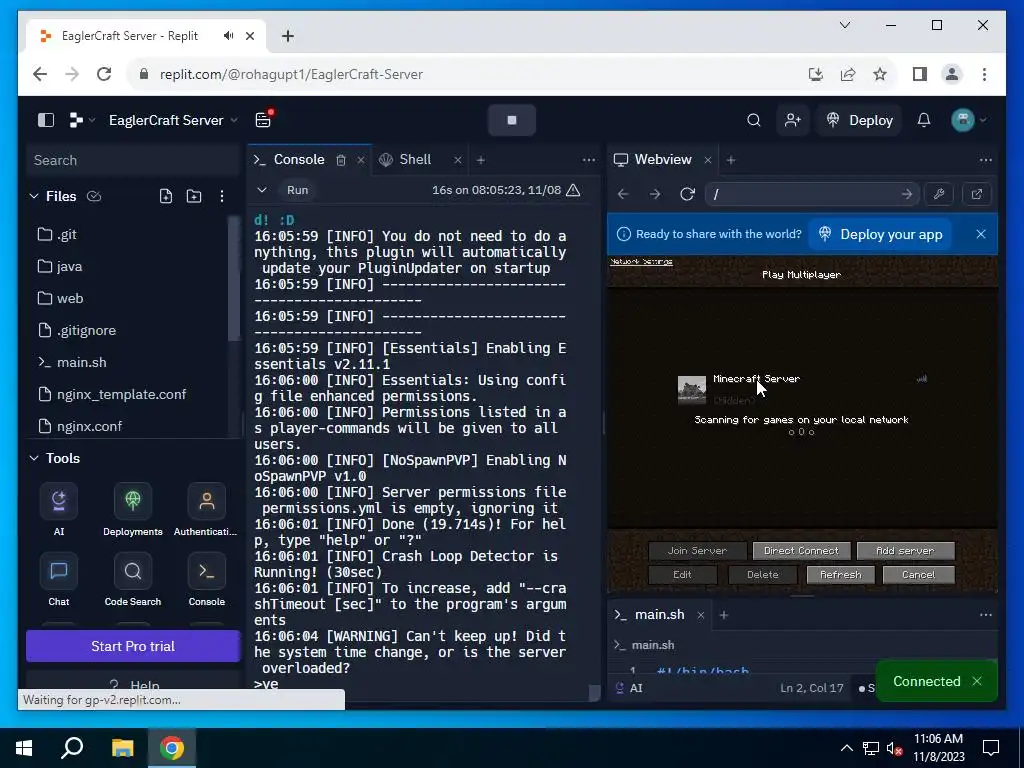Add a new tab beside Shell

[481, 160]
